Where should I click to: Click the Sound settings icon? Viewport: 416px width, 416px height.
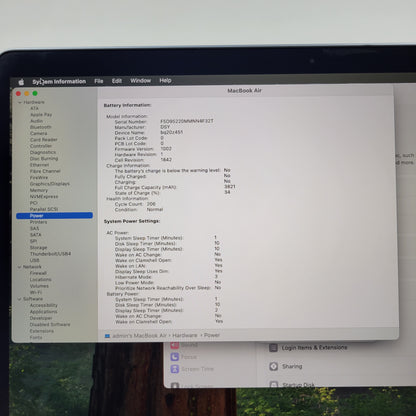pos(175,345)
